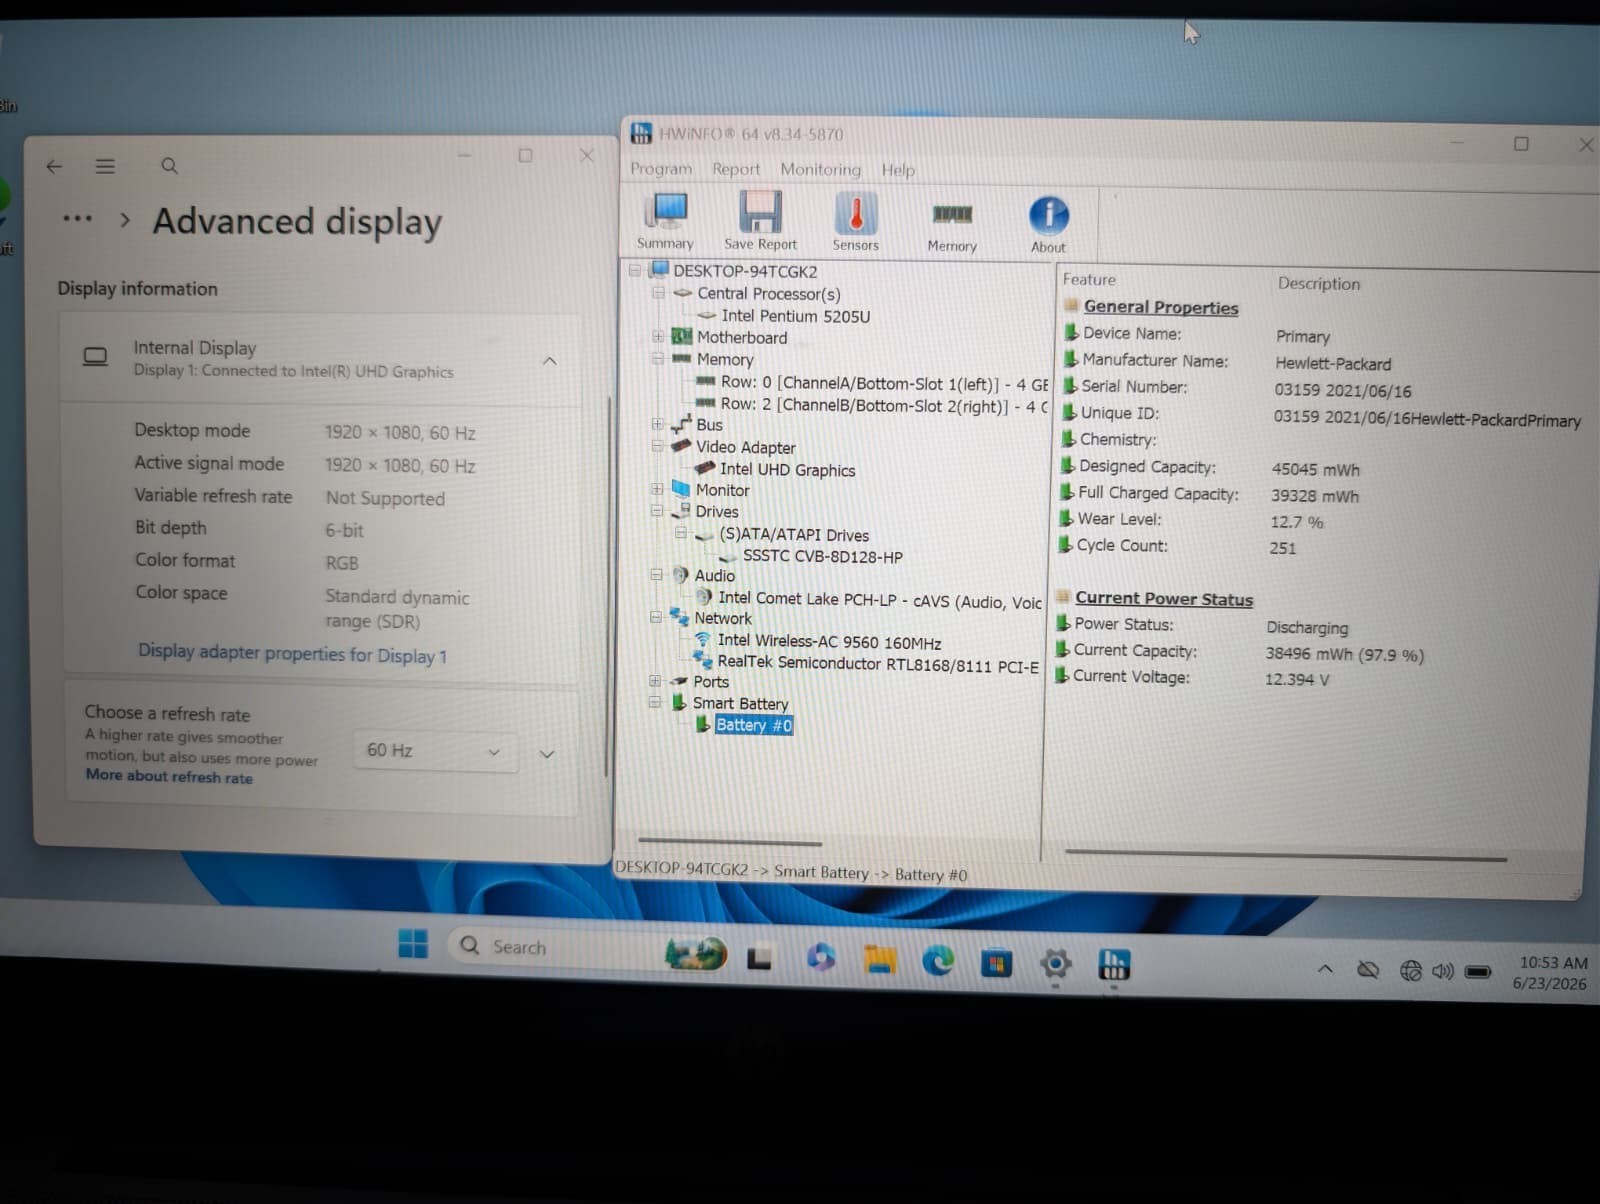Open the Sensors thermometer tool
This screenshot has height=1204, width=1600.
click(x=856, y=222)
